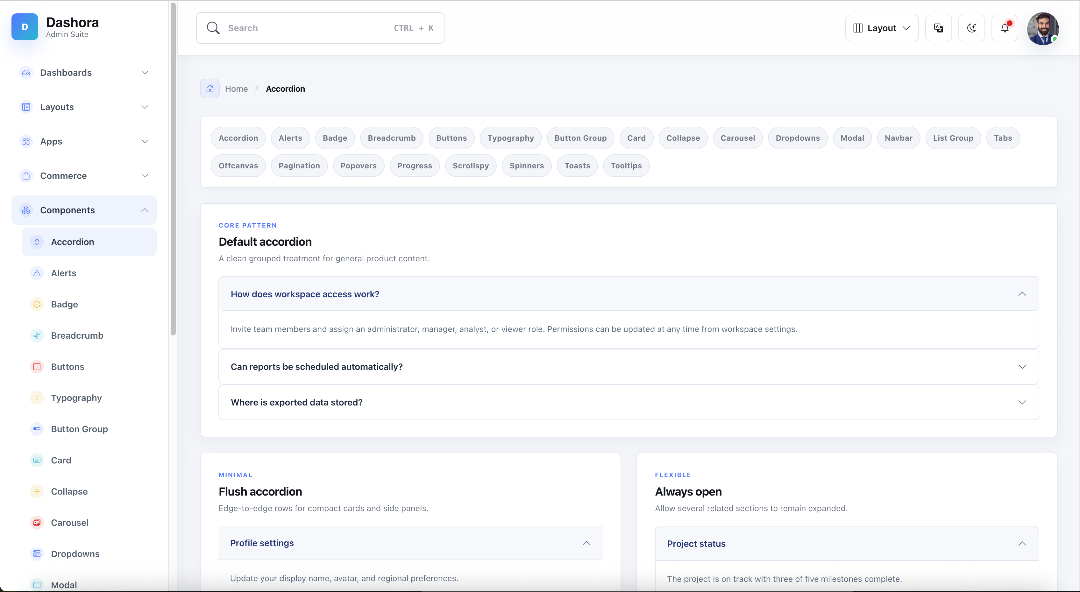Collapse 'How does workspace access work?' panel
This screenshot has width=1080, height=592.
[x=628, y=294]
